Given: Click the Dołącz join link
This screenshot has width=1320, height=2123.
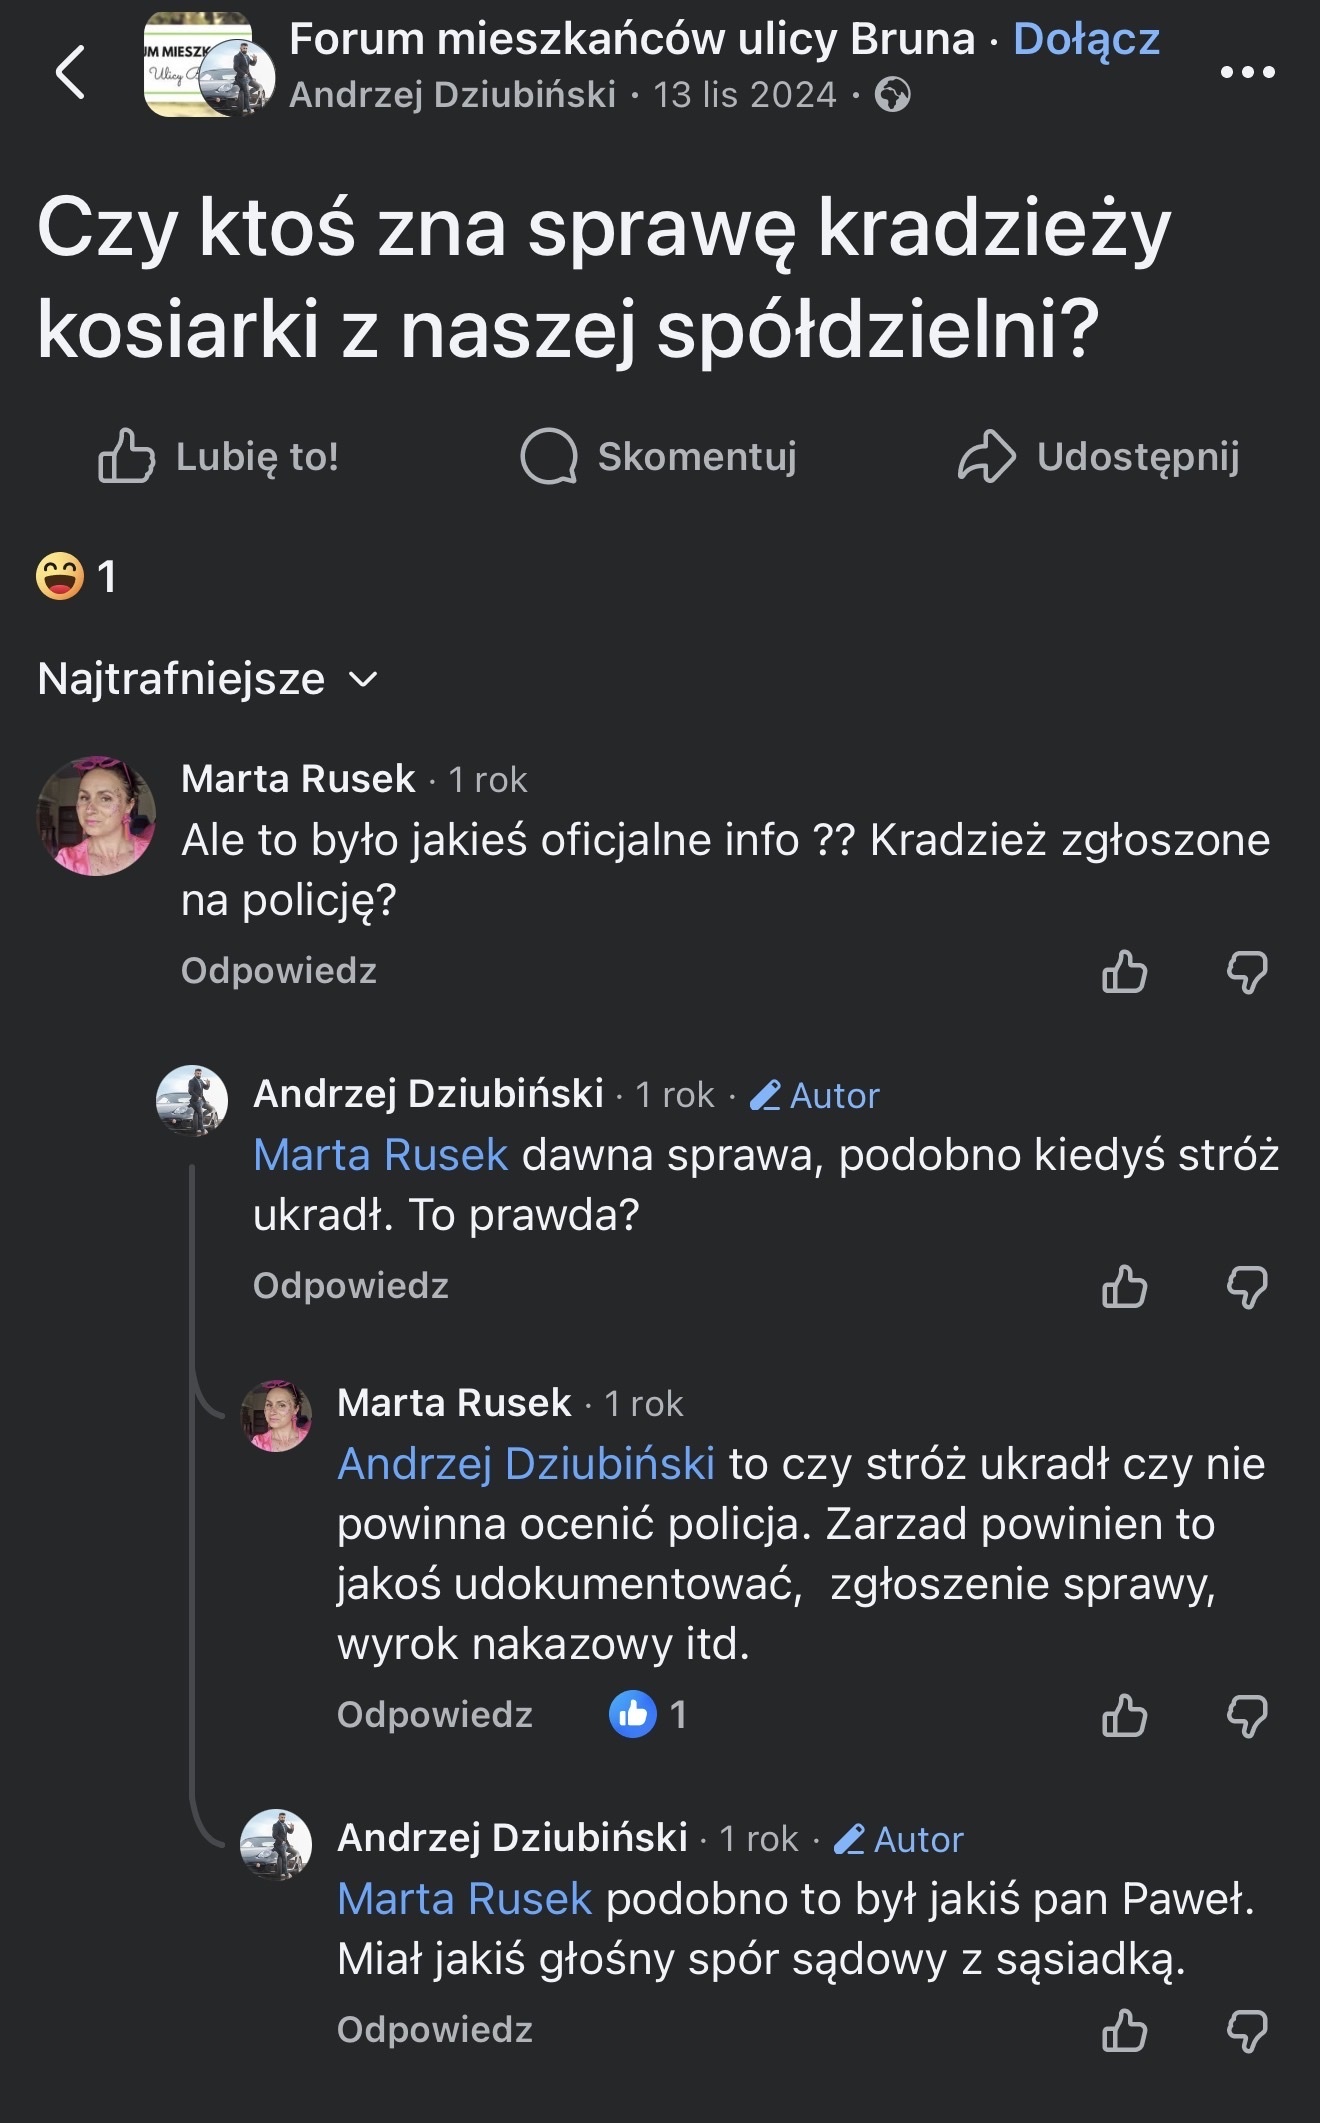Looking at the screenshot, I should coord(1086,40).
